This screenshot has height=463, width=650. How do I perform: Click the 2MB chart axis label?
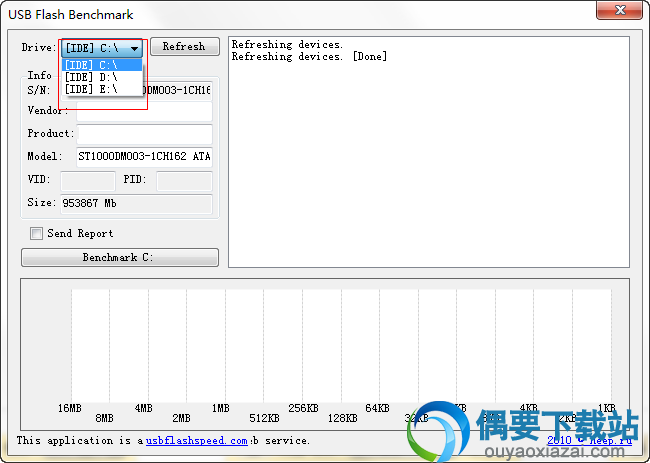[x=181, y=418]
